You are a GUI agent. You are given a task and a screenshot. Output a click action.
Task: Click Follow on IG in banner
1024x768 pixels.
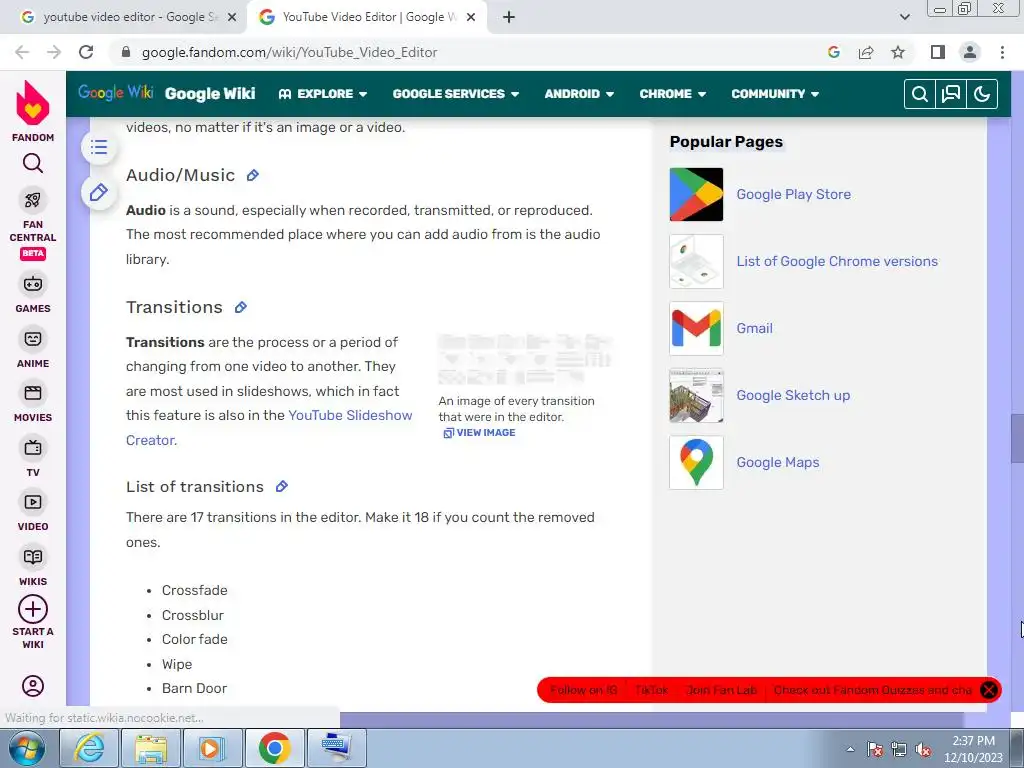583,690
